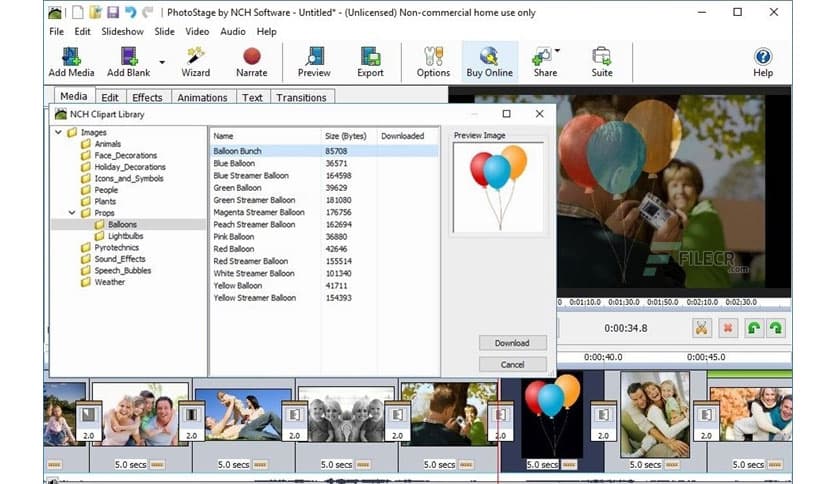Click the scissors split clip icon

click(x=702, y=328)
